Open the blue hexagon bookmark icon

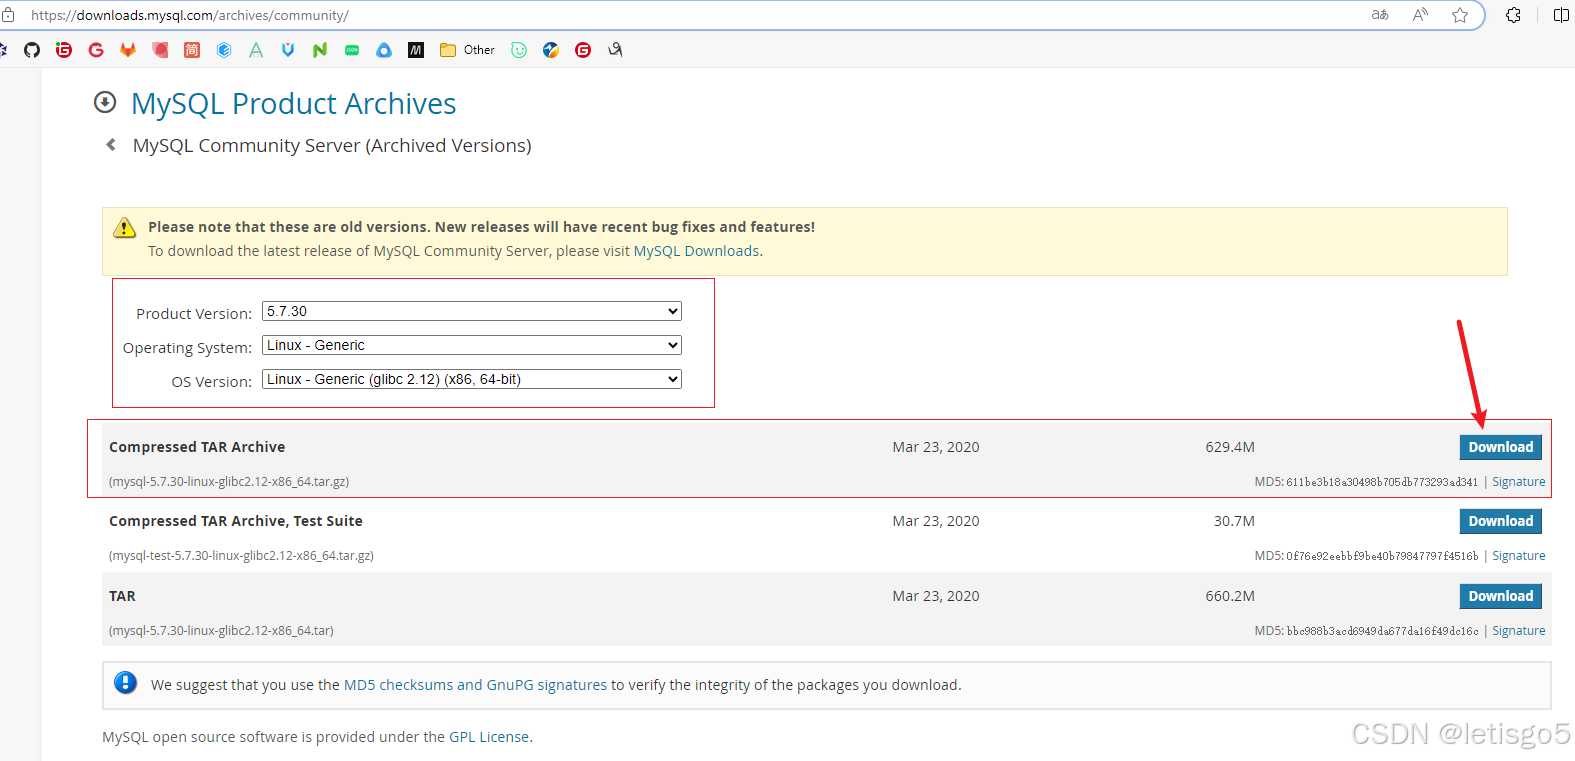coord(224,50)
